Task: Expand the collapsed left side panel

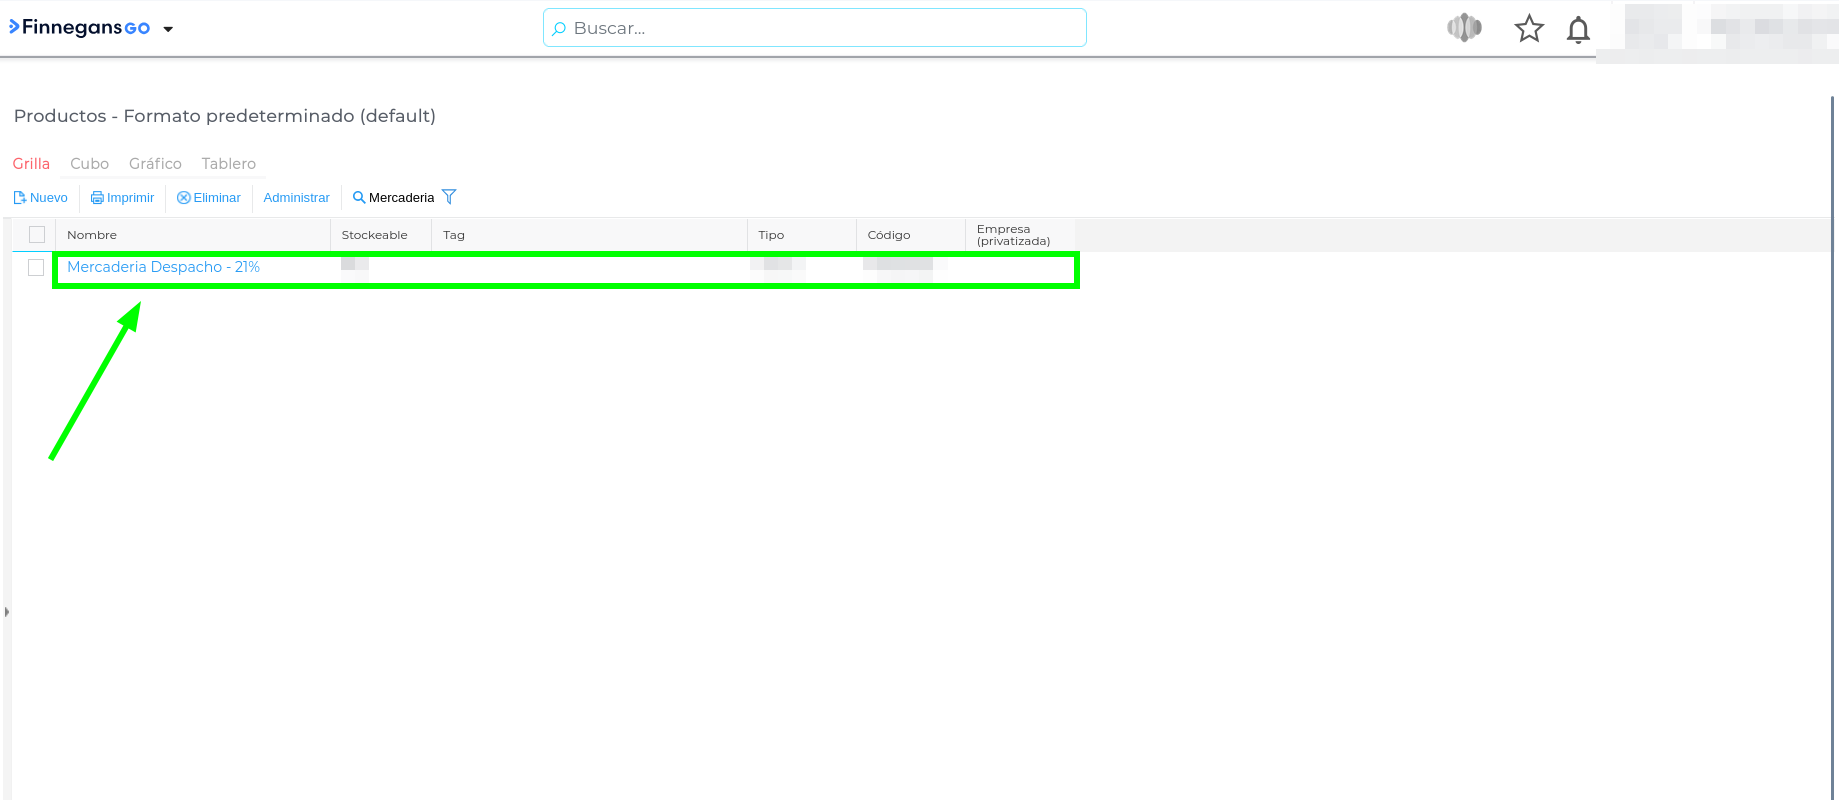Action: [x=6, y=611]
